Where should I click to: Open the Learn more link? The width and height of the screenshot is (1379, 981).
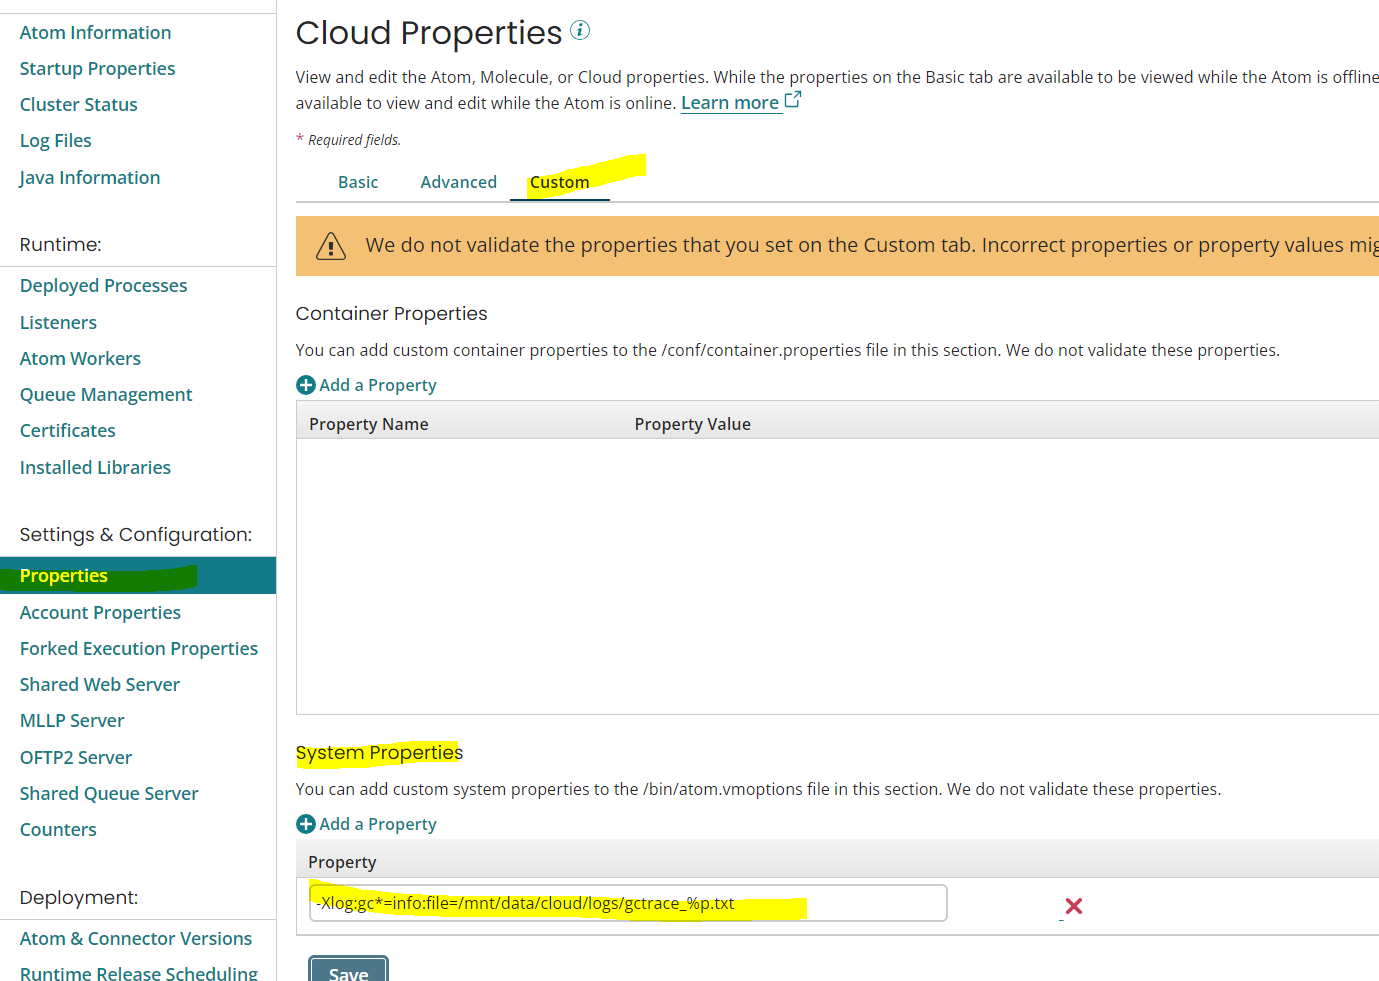coord(731,102)
